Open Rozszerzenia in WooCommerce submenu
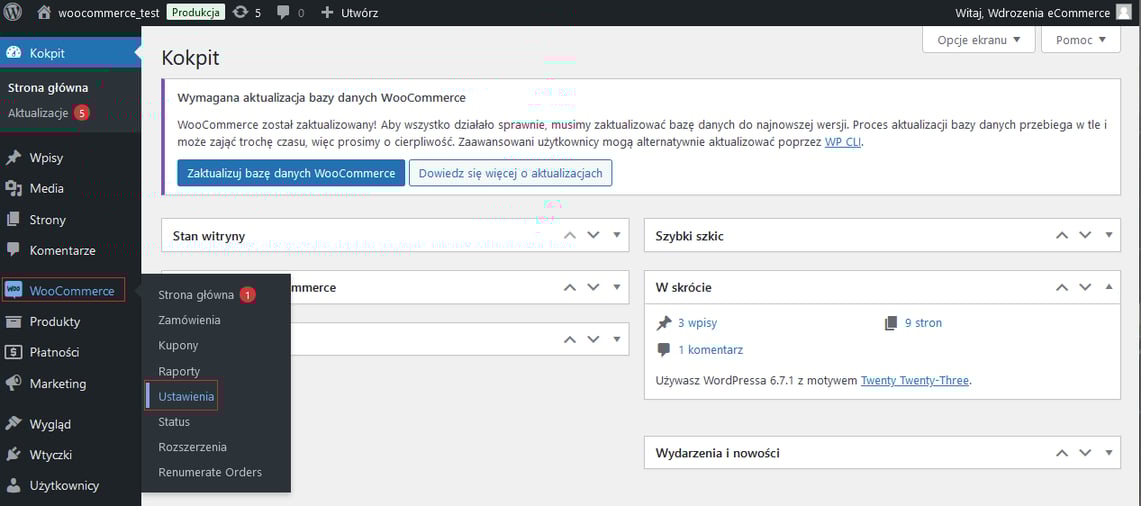1141x506 pixels. click(x=193, y=446)
